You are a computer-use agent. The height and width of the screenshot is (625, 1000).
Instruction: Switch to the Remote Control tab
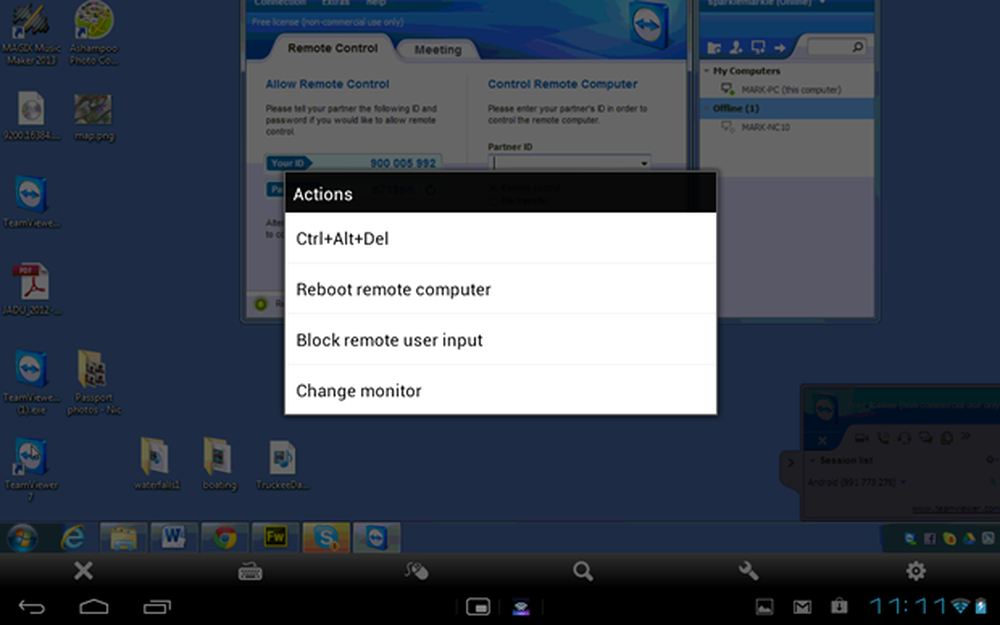point(332,48)
